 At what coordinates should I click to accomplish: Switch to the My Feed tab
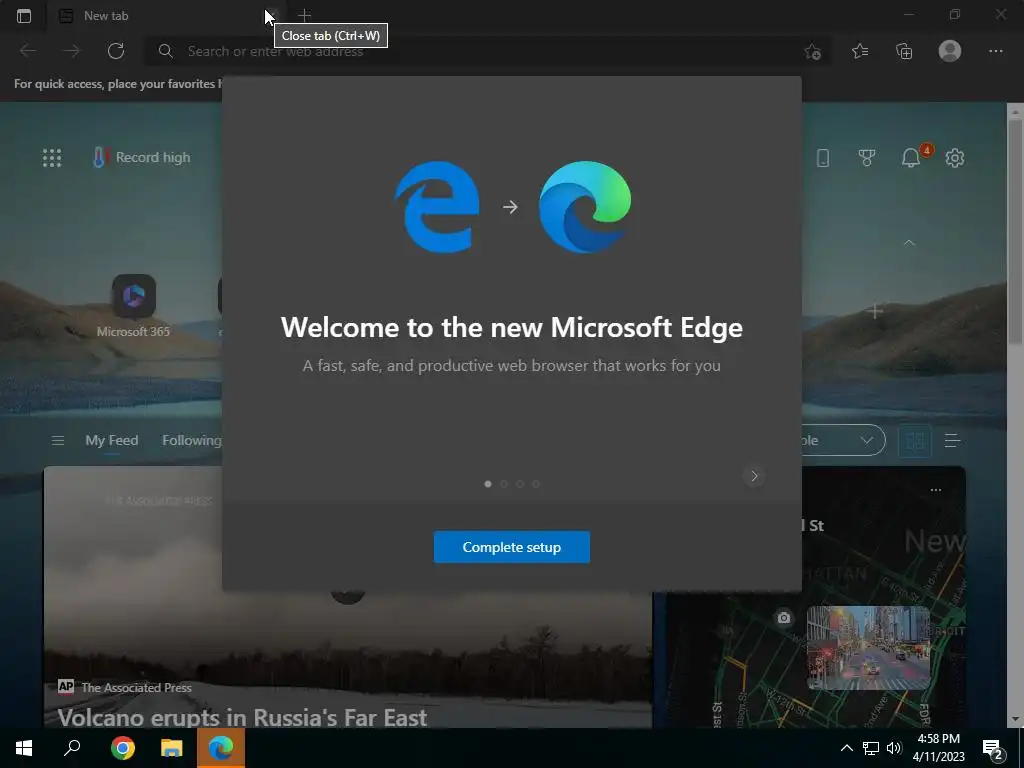[x=112, y=441]
